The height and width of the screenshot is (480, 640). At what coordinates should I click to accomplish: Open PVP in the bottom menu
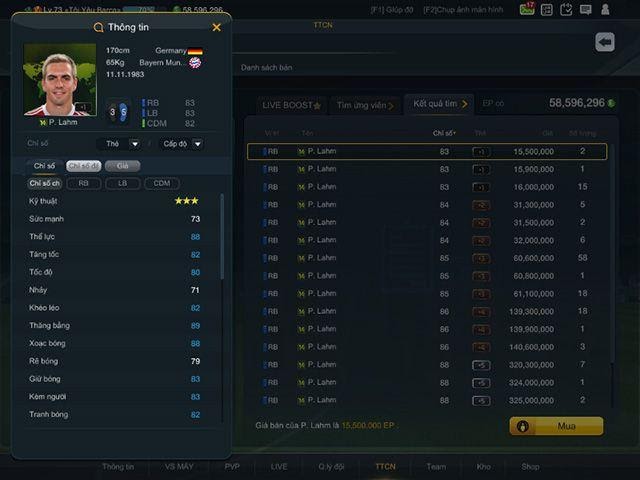point(232,467)
